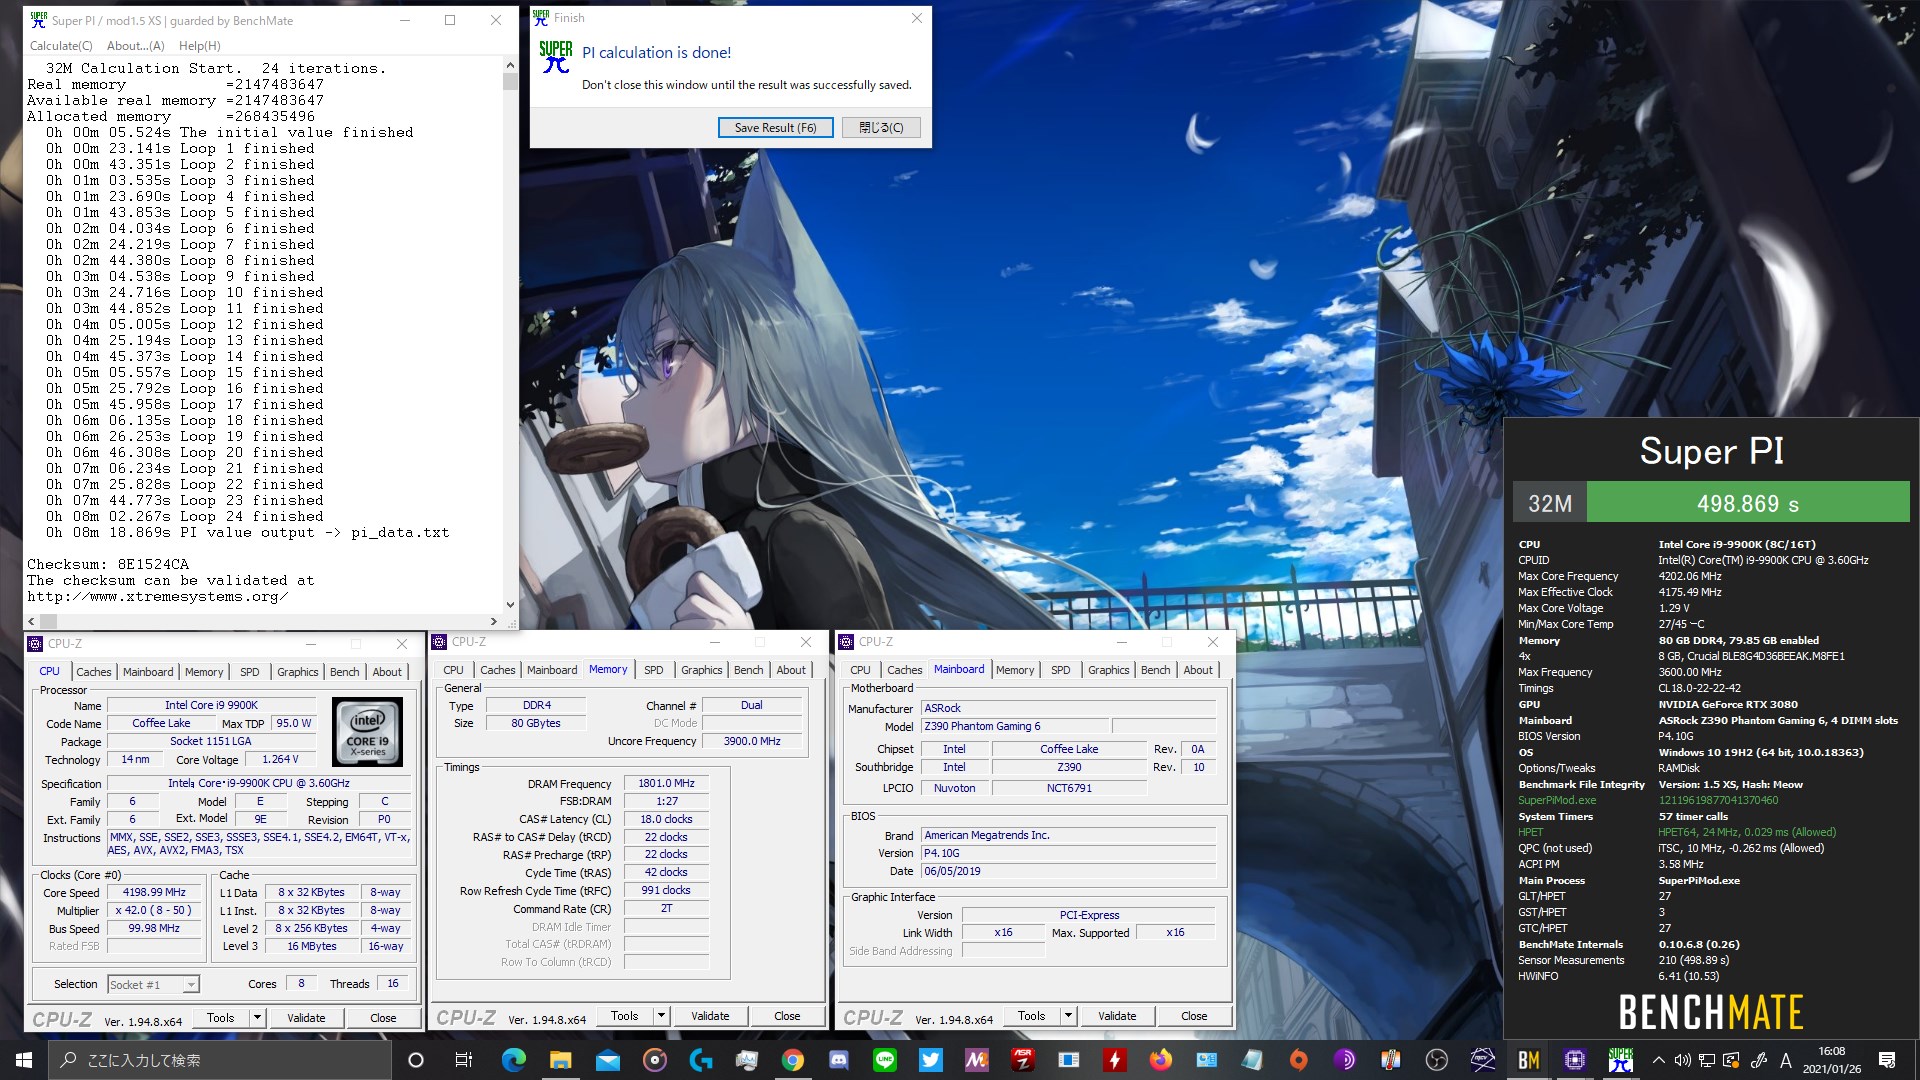Open Logitech G HUB taskbar icon
This screenshot has height=1080, width=1920.
tap(701, 1060)
